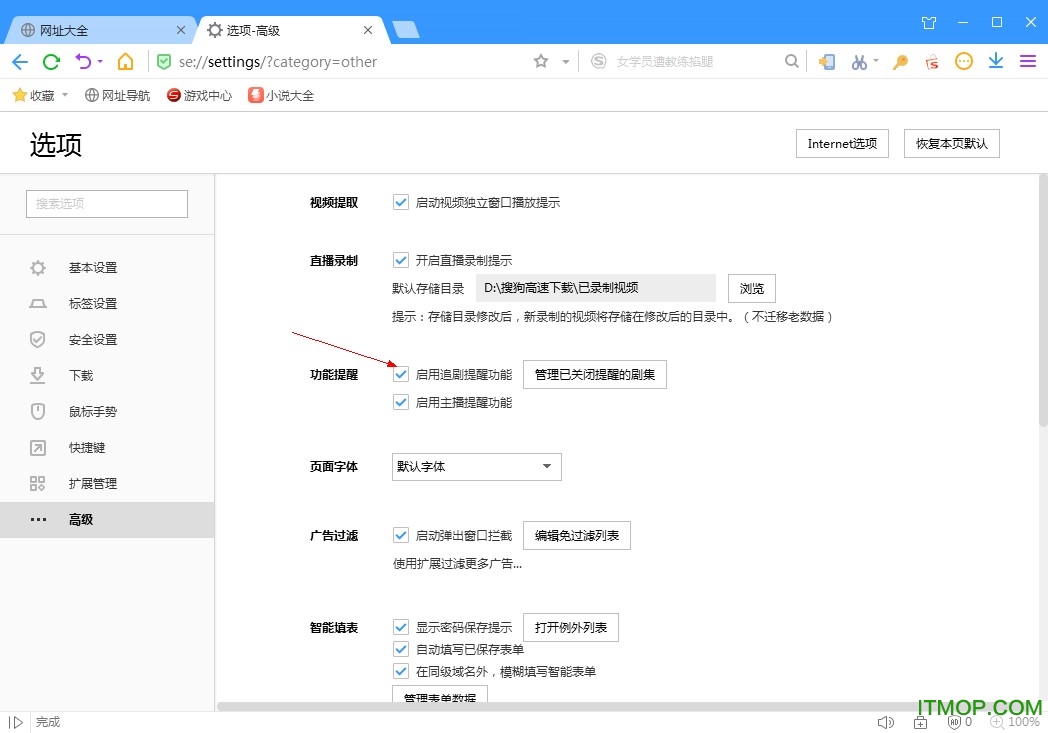Open the password manager key icon

[899, 61]
